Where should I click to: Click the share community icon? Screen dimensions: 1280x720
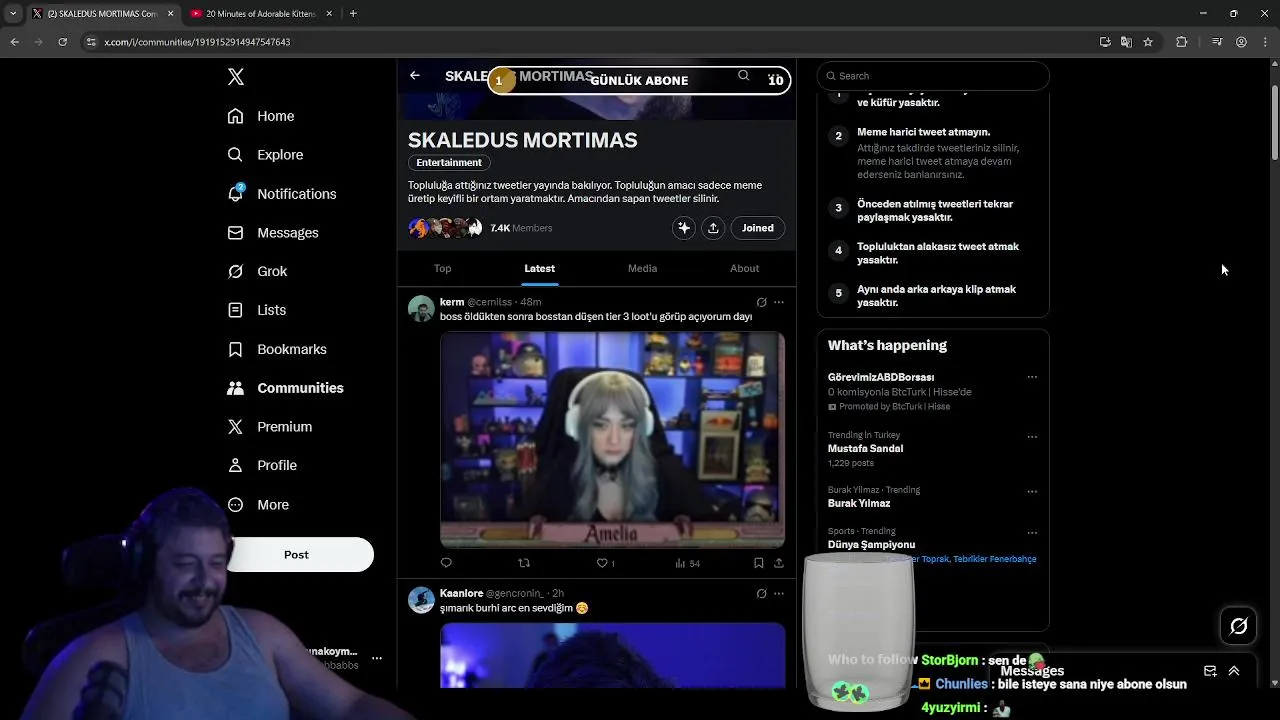coord(713,228)
